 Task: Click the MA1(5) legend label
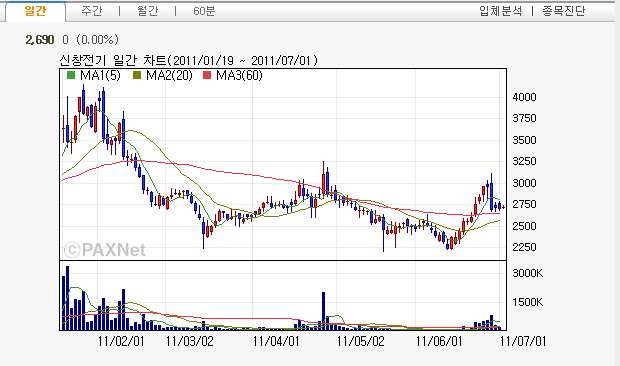point(100,75)
